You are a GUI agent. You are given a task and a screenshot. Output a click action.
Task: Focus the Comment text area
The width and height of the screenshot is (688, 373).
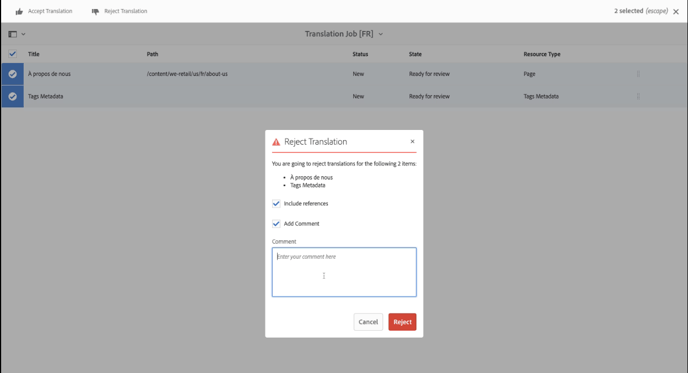click(x=344, y=272)
